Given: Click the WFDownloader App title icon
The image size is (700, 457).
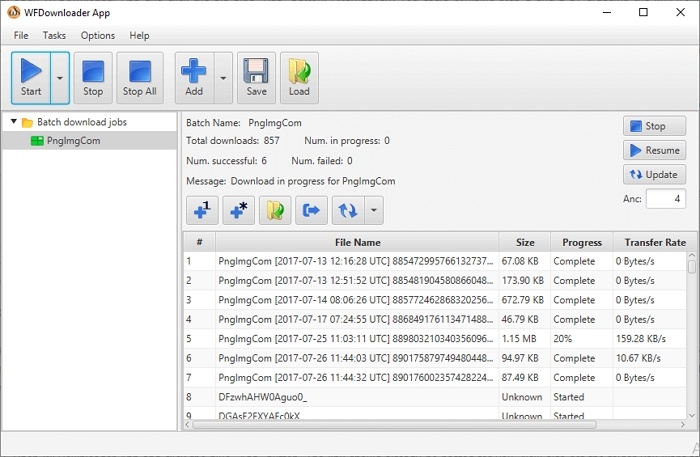Looking at the screenshot, I should click(13, 12).
